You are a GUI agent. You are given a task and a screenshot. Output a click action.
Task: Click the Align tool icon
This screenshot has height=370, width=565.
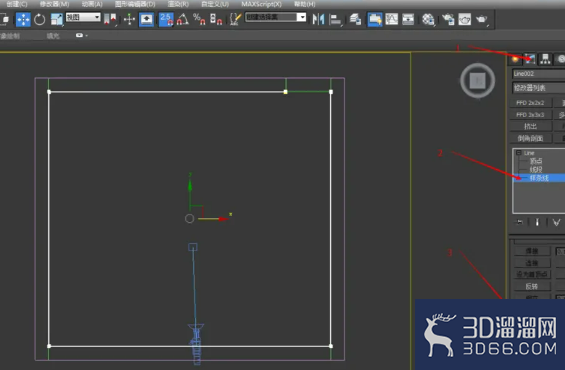(335, 19)
